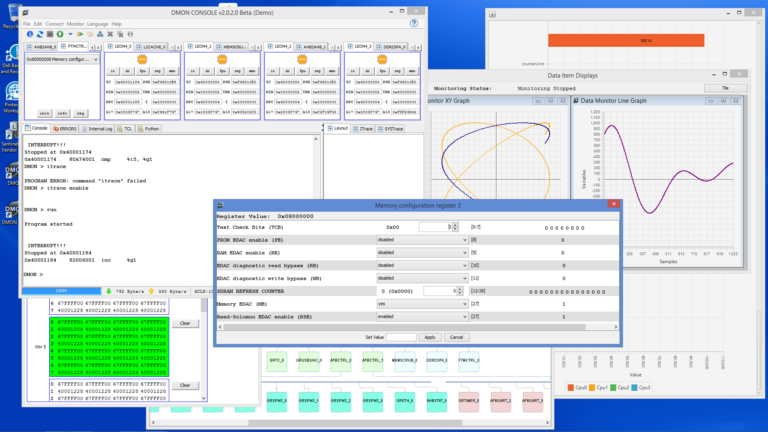Click Cancel in the register dialog
Screen dimensions: 768x432
coord(456,337)
